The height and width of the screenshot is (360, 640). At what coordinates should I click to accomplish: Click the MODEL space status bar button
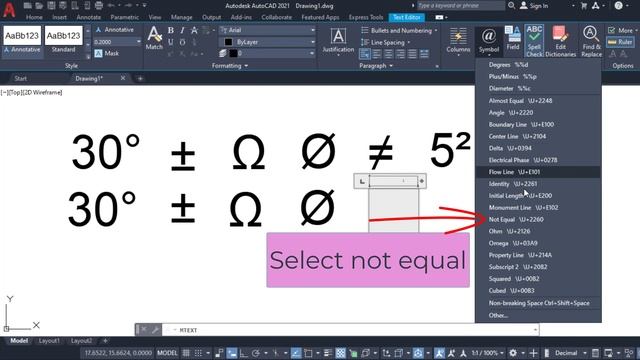[x=167, y=353]
